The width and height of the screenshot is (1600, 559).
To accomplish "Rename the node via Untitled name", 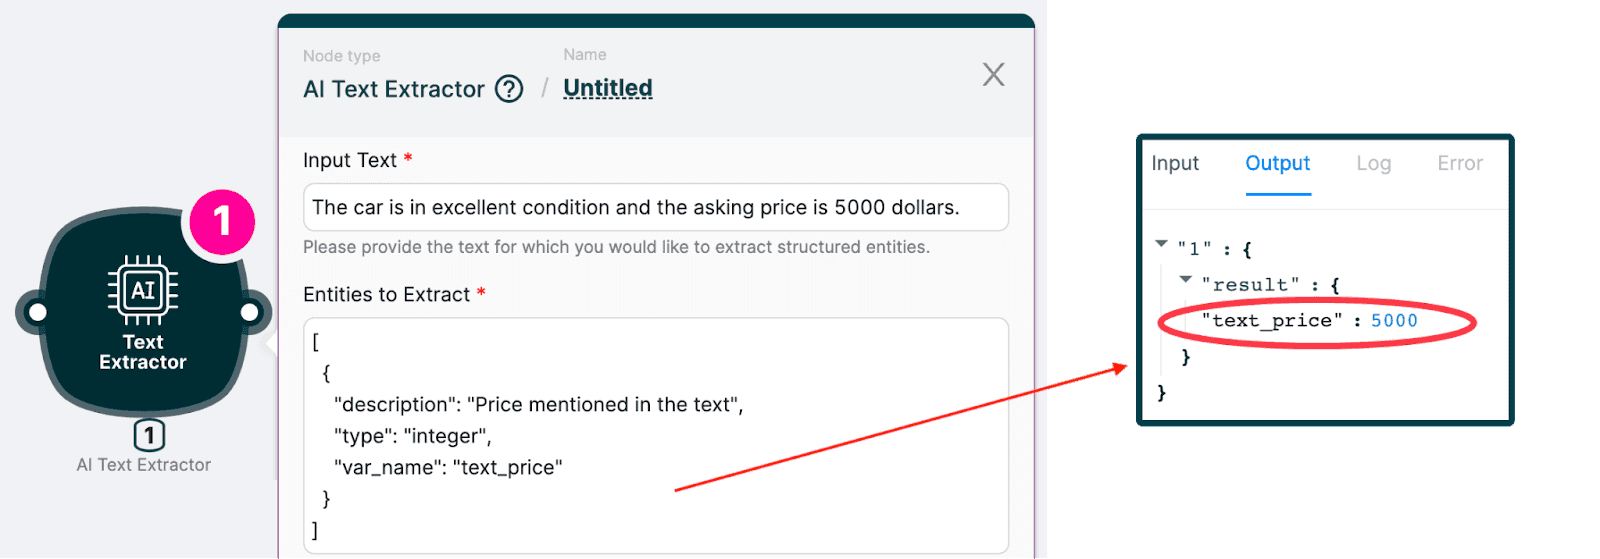I will coord(607,88).
